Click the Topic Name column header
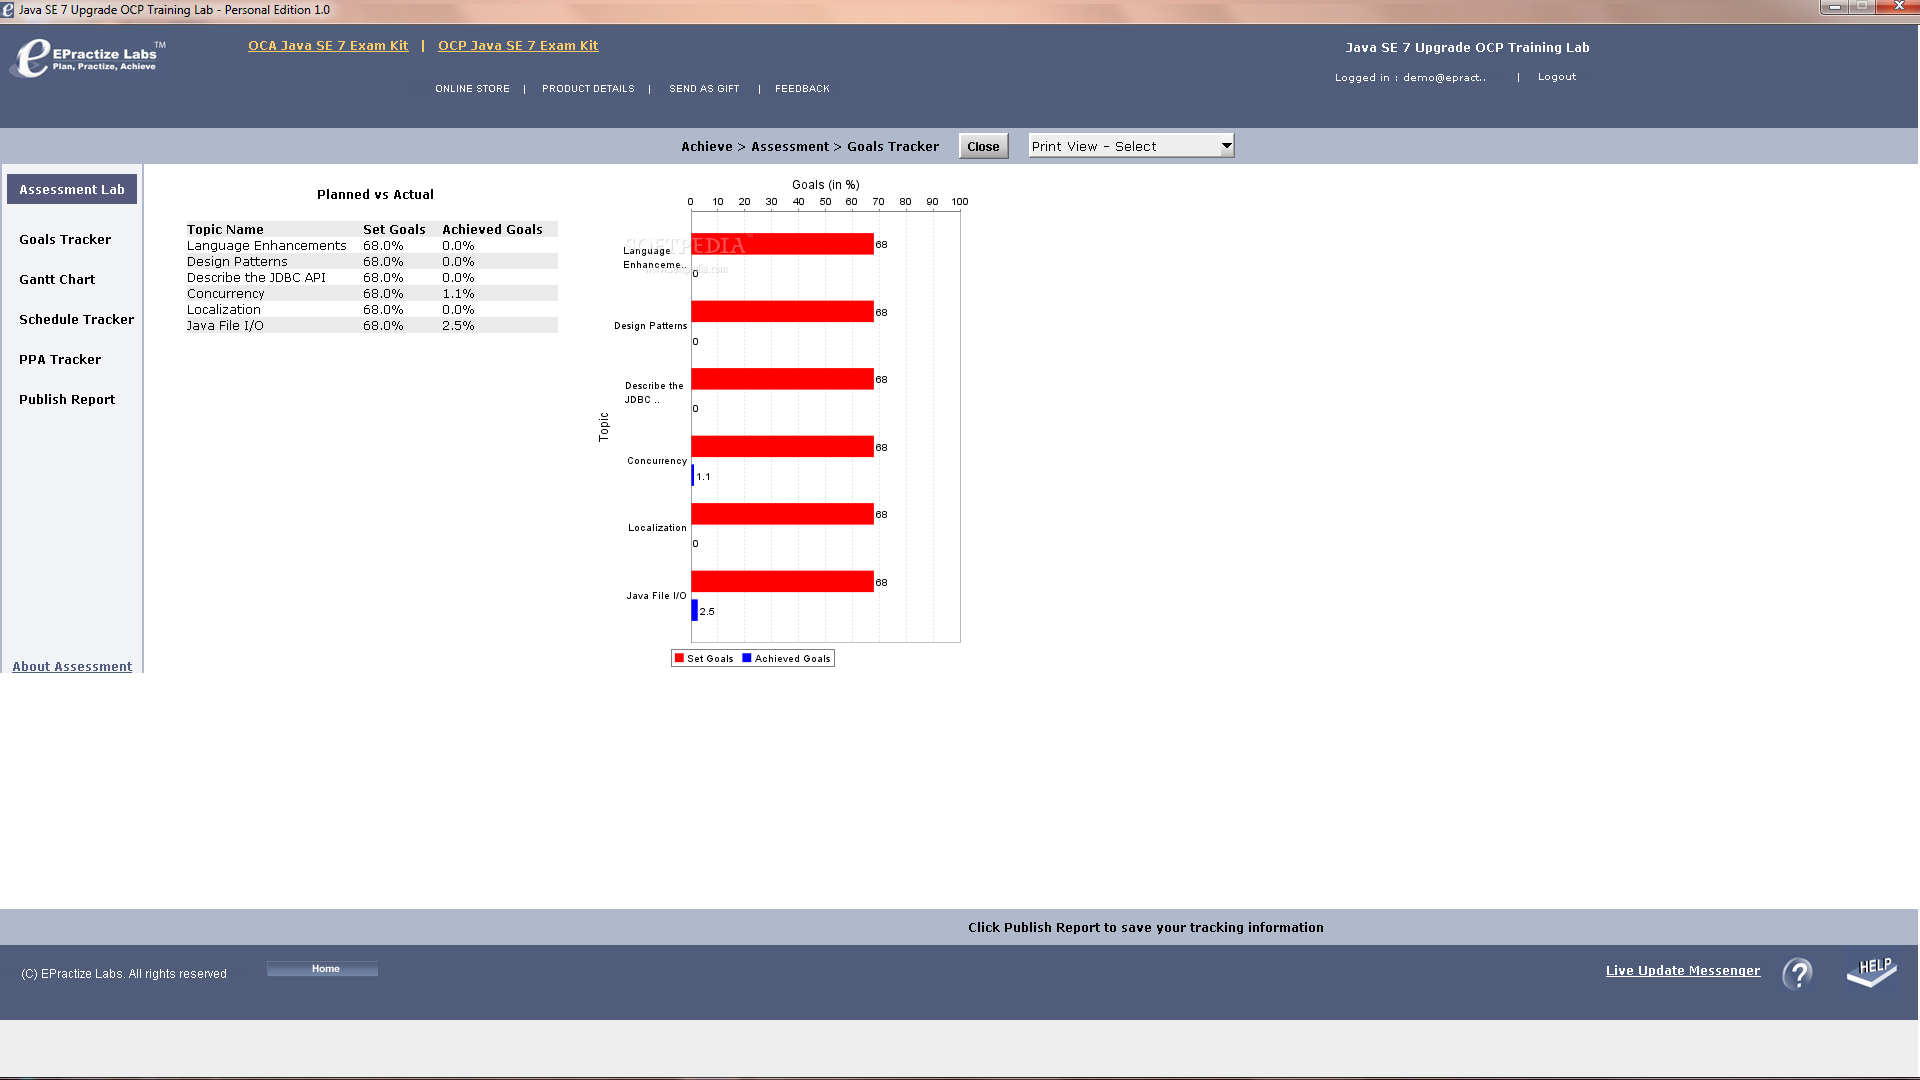 point(225,229)
